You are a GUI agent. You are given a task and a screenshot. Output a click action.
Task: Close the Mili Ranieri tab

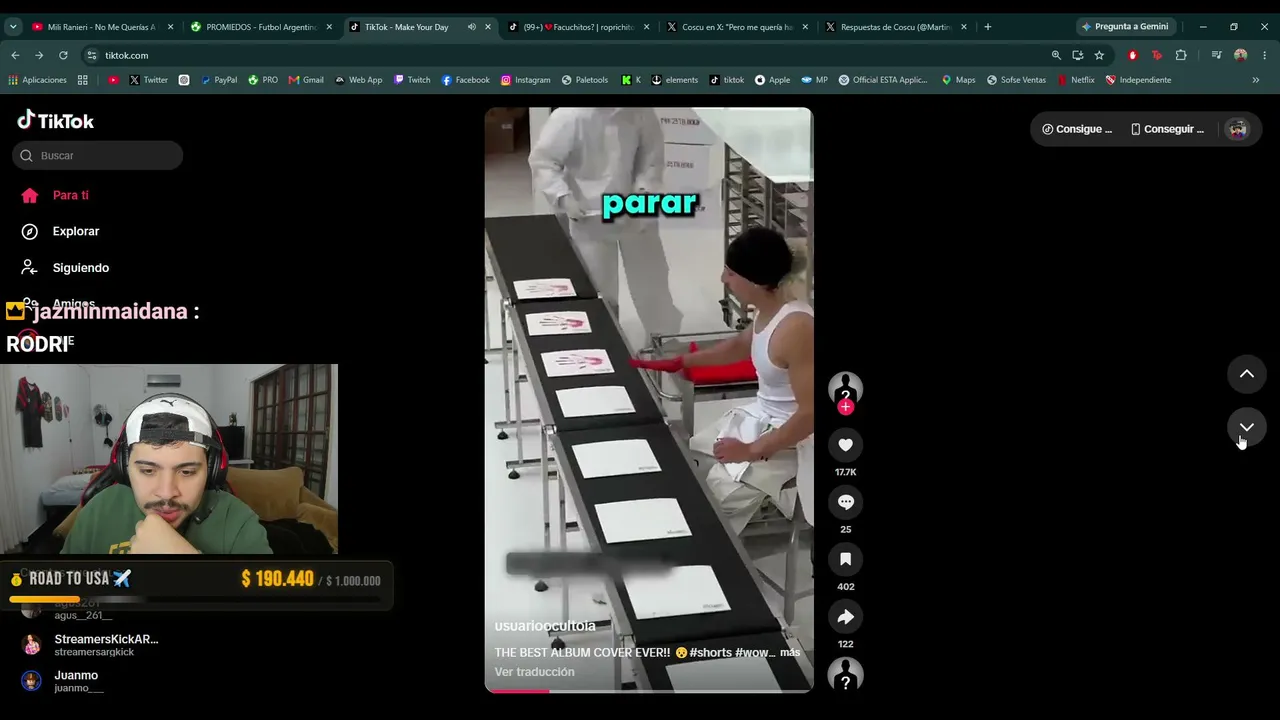170,27
